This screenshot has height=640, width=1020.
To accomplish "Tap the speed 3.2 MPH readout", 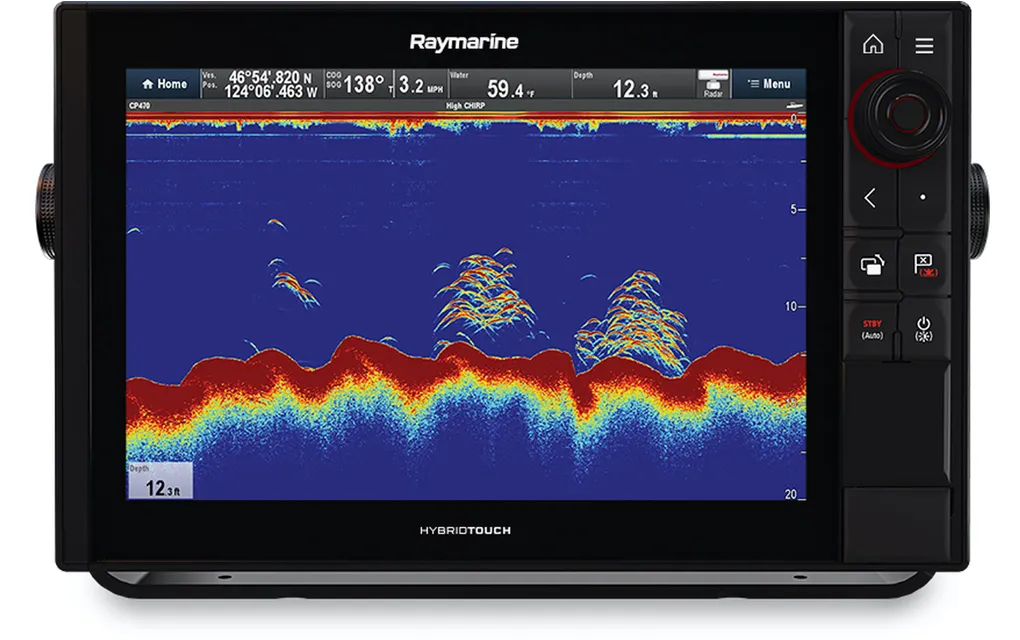I will pos(420,84).
